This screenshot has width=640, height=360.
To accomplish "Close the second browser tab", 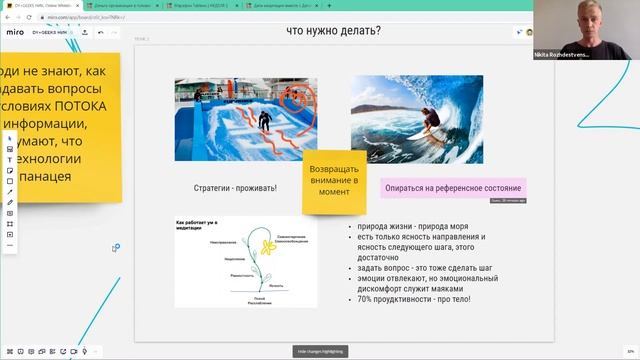I will pos(157,6).
